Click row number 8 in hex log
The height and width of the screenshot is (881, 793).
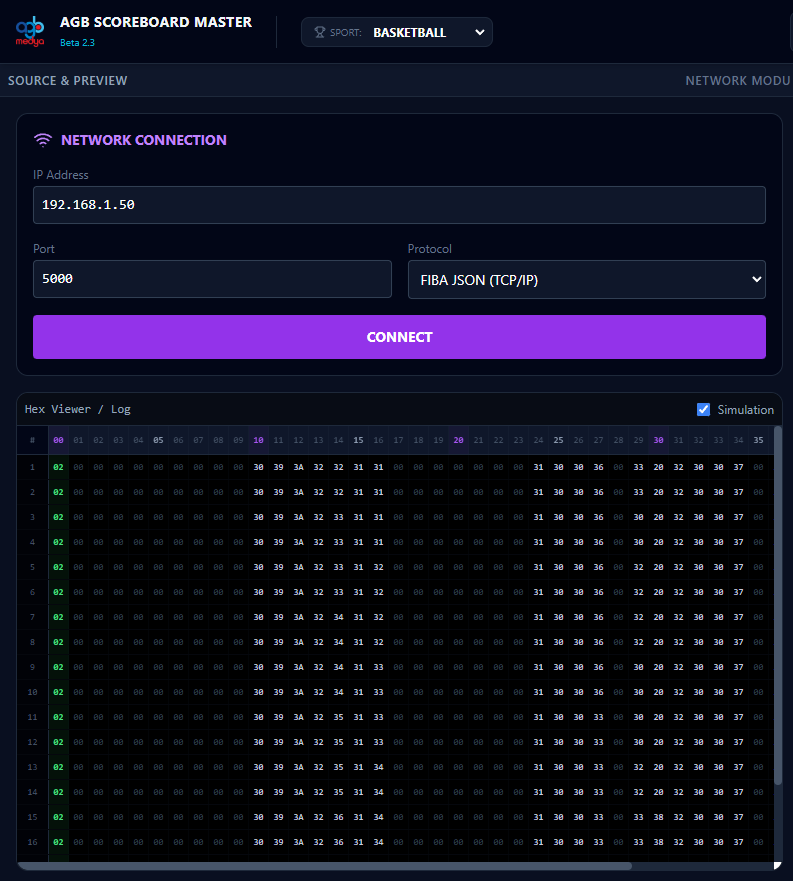click(x=32, y=642)
